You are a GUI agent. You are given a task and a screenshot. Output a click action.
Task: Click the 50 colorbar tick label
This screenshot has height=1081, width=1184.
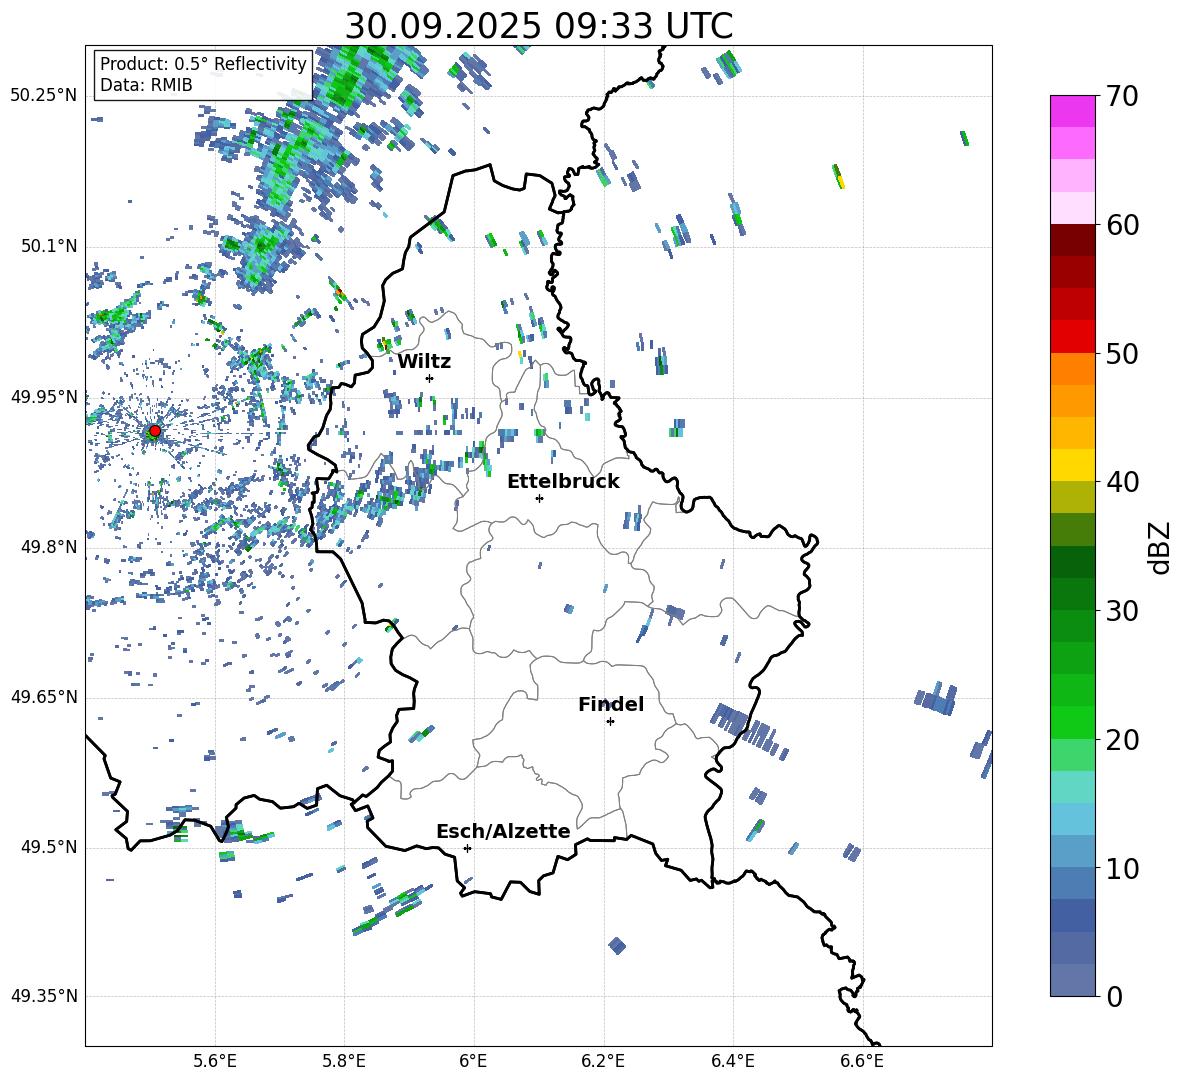tap(1122, 353)
